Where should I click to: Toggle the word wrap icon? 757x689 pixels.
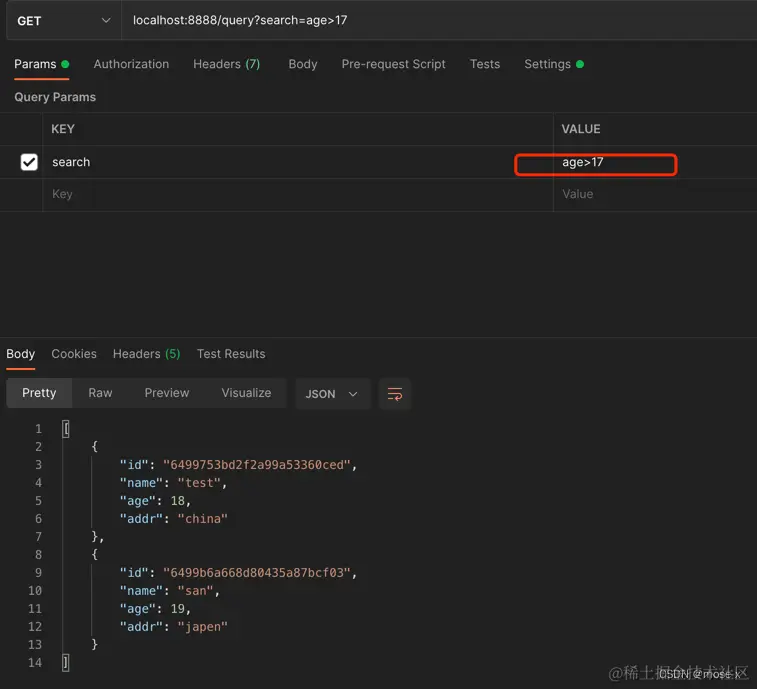pyautogui.click(x=395, y=394)
